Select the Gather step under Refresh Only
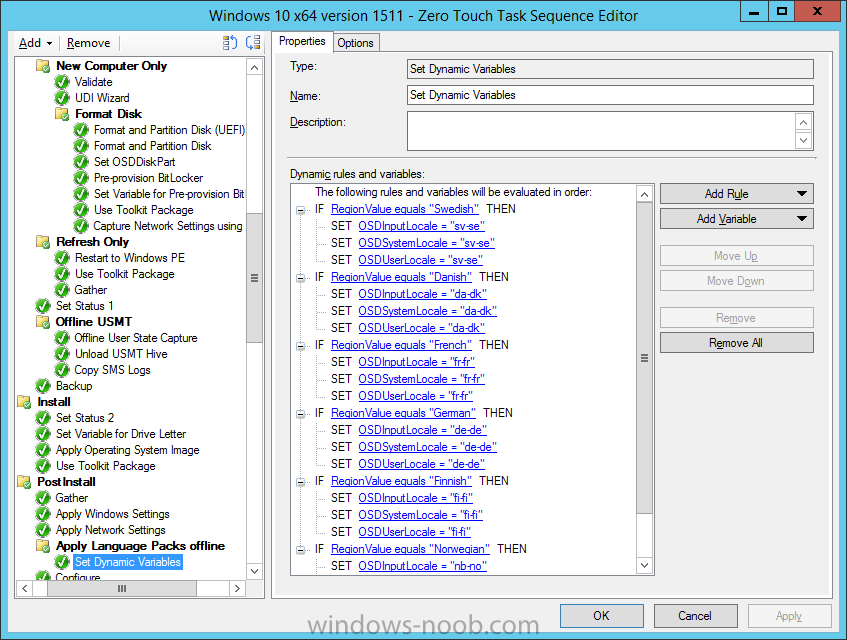This screenshot has height=640, width=847. click(x=91, y=290)
